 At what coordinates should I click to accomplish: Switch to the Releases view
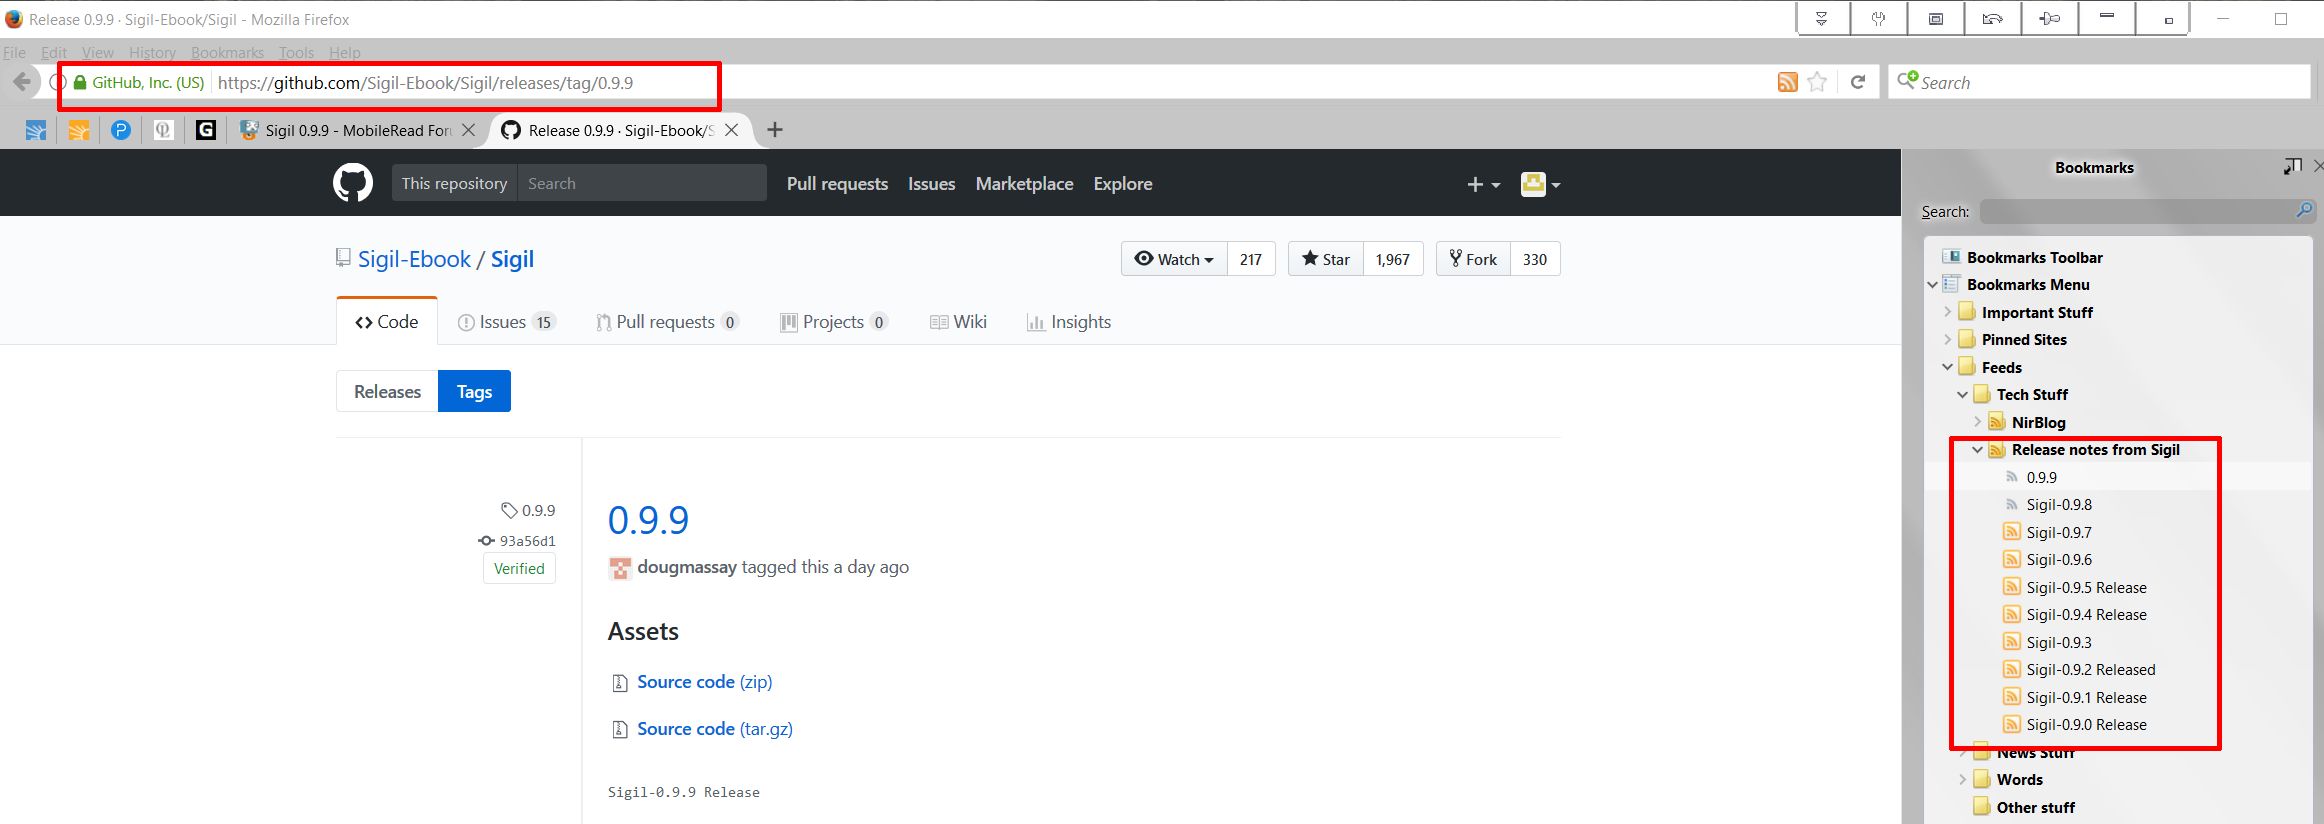click(387, 391)
